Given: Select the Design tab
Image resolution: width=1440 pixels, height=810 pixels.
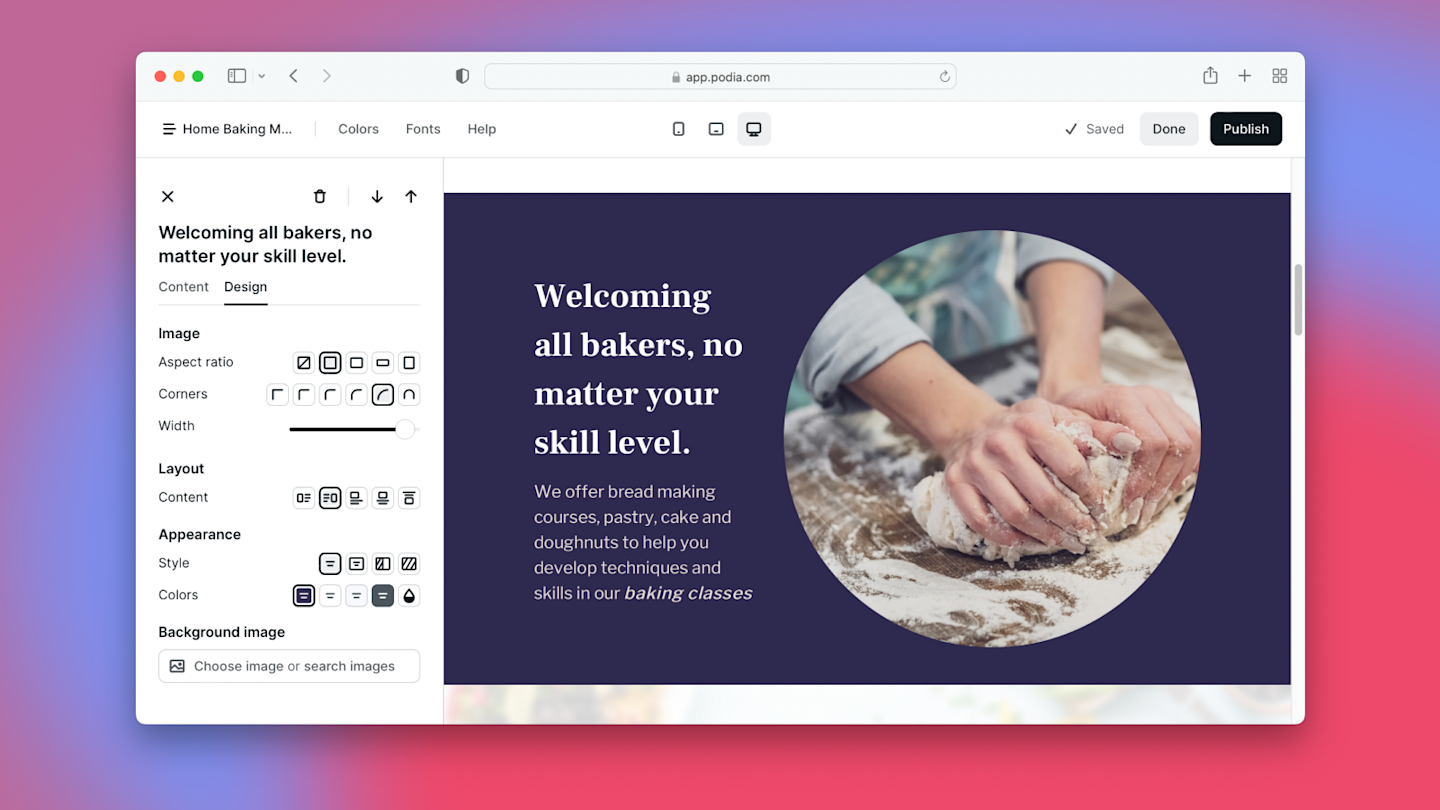Looking at the screenshot, I should (x=245, y=287).
